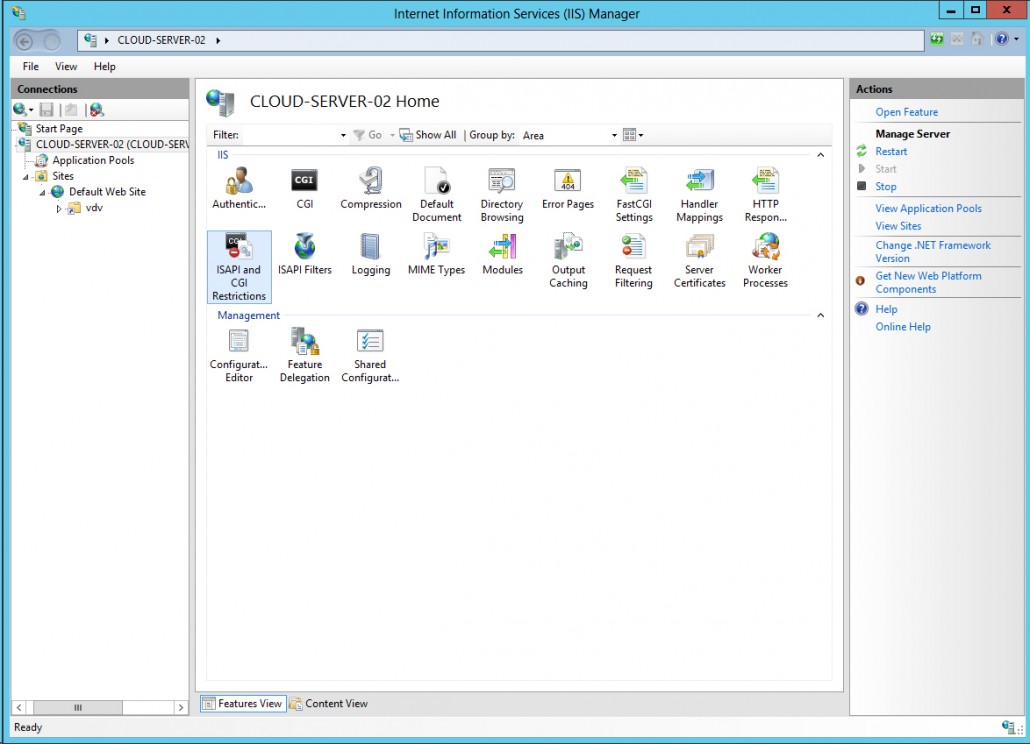This screenshot has height=744, width=1030.
Task: Expand the address bar path arrow after CLOUD-SERVER-02
Action: click(218, 41)
